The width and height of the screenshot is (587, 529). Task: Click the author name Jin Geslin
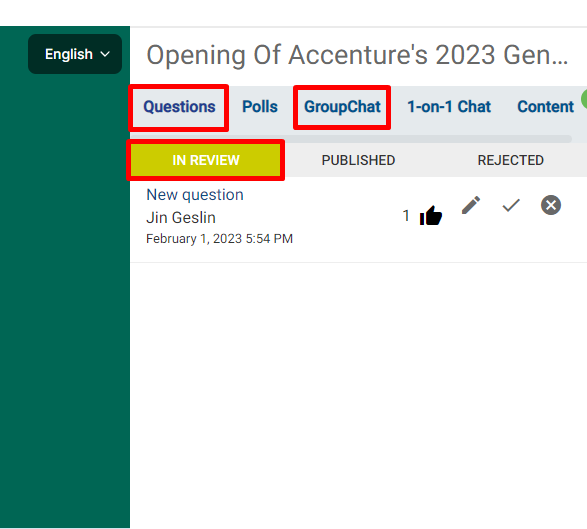[x=181, y=218]
